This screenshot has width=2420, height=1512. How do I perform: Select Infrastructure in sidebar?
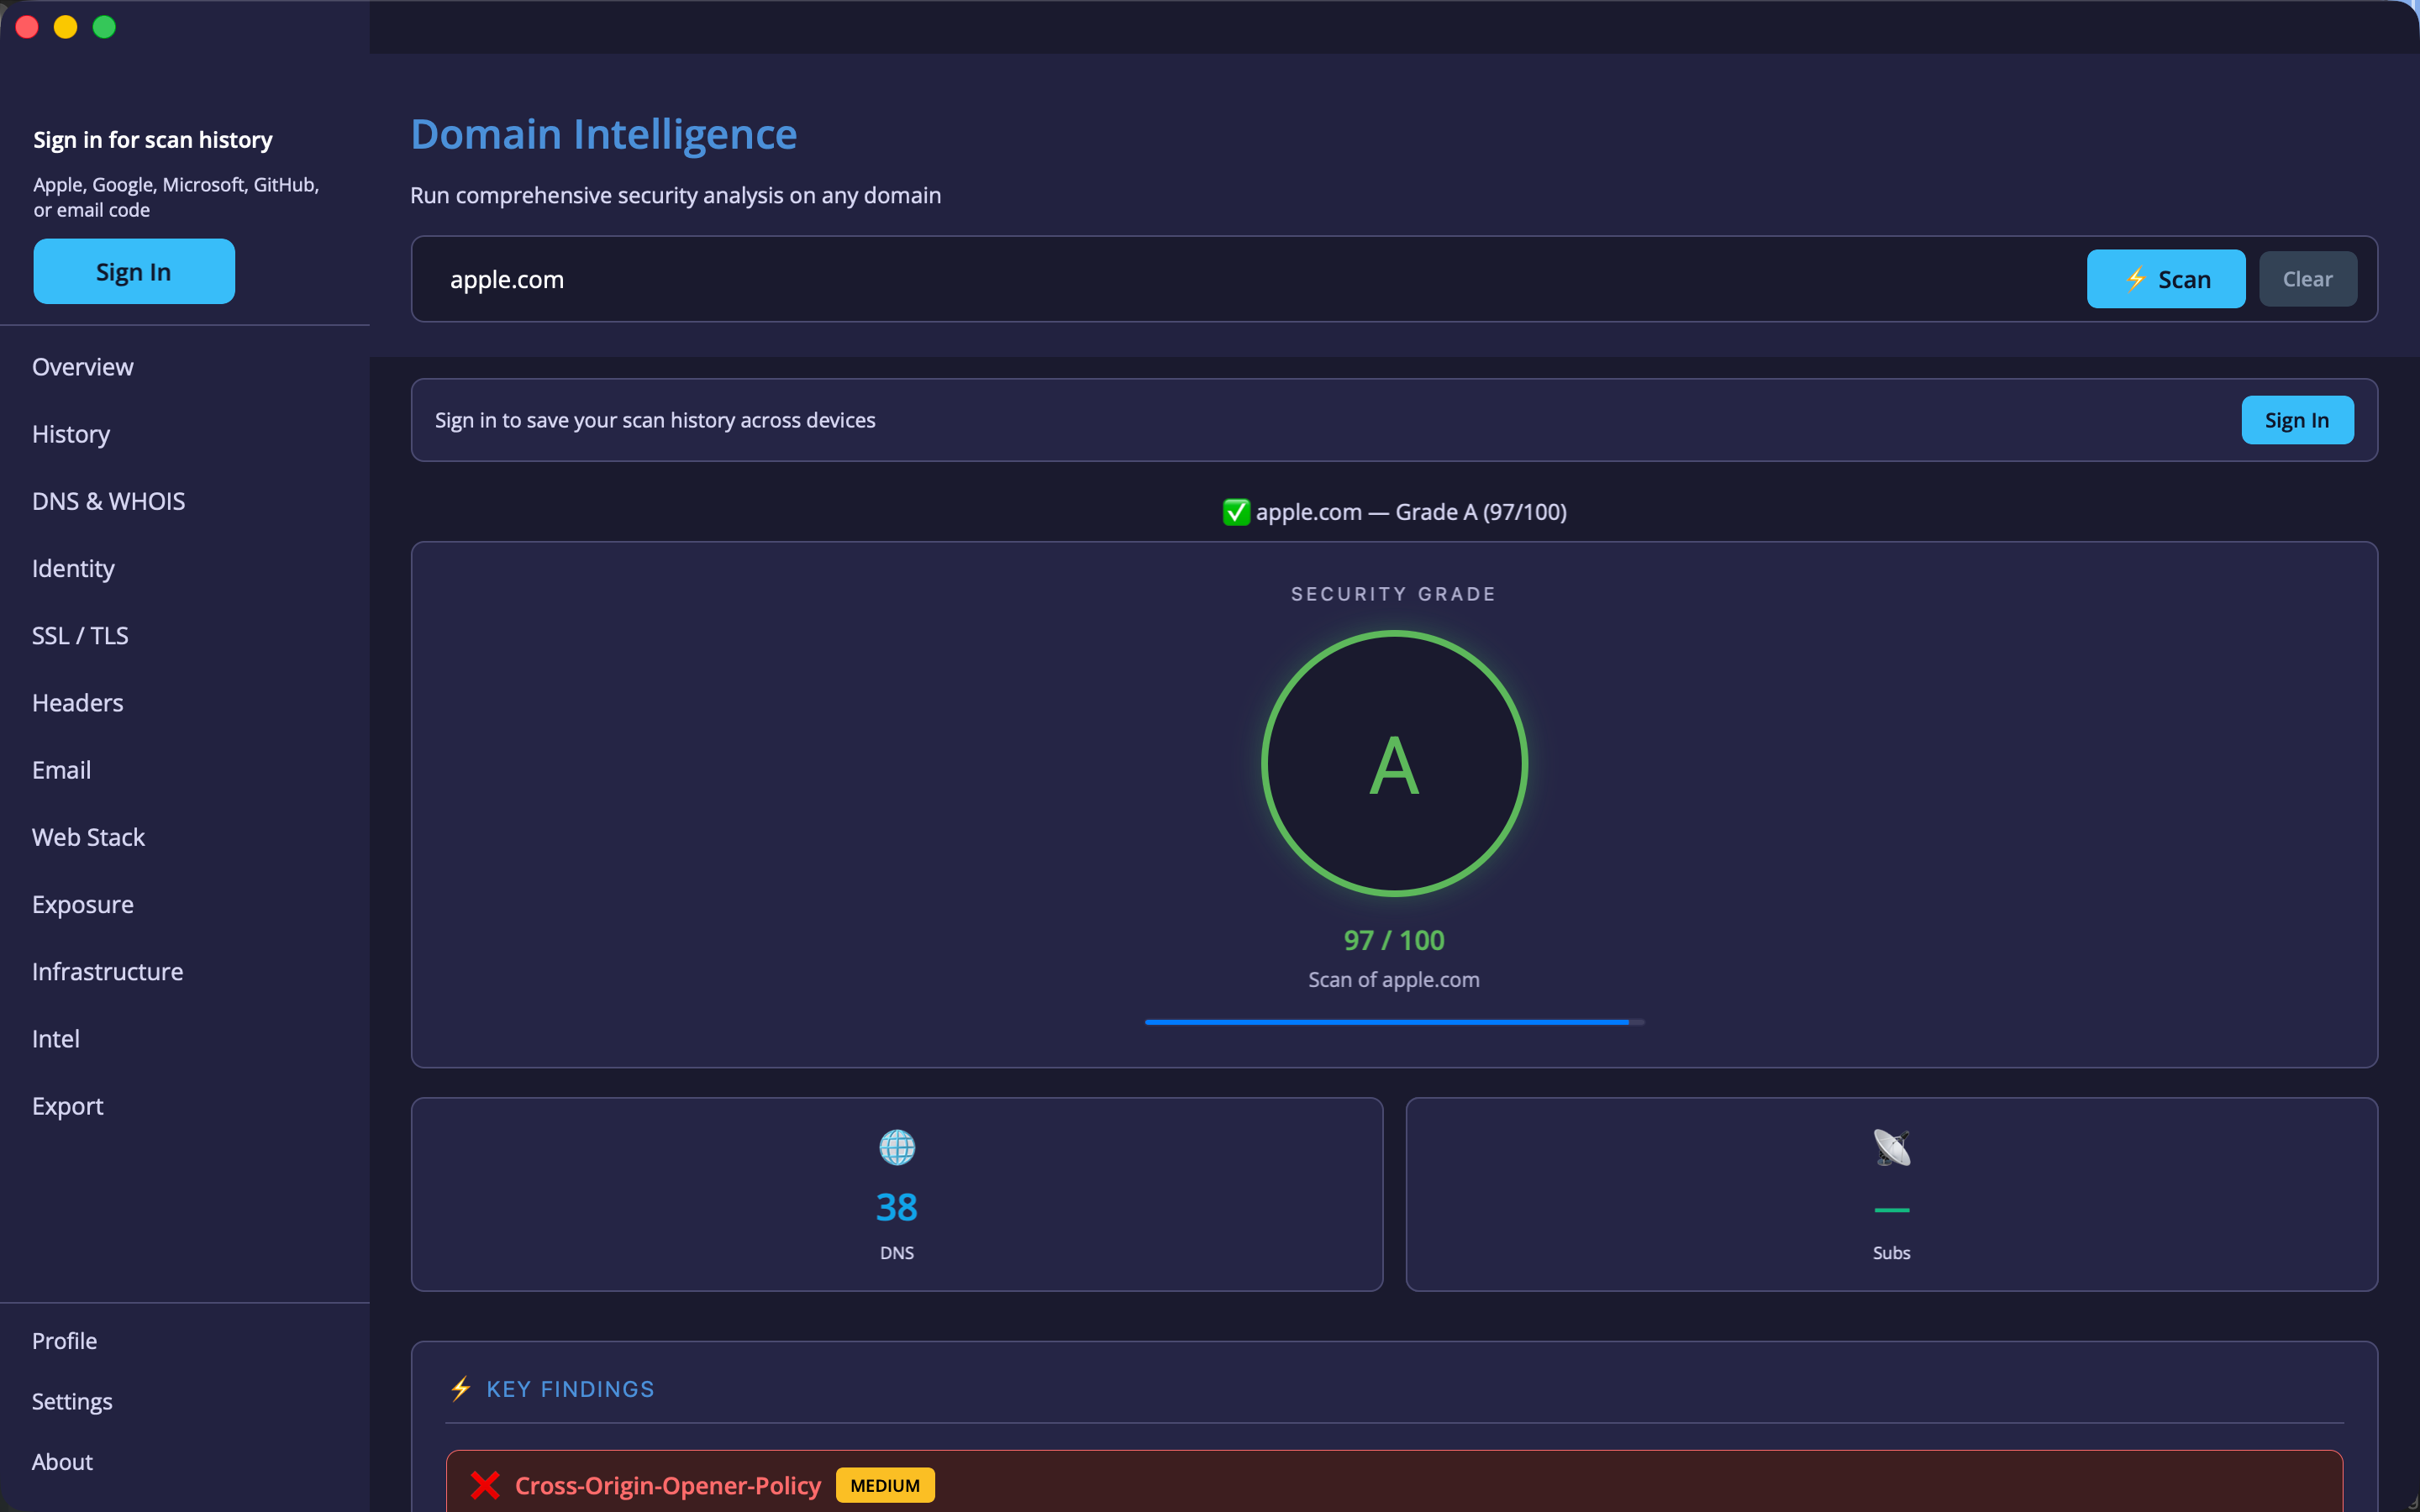107,971
